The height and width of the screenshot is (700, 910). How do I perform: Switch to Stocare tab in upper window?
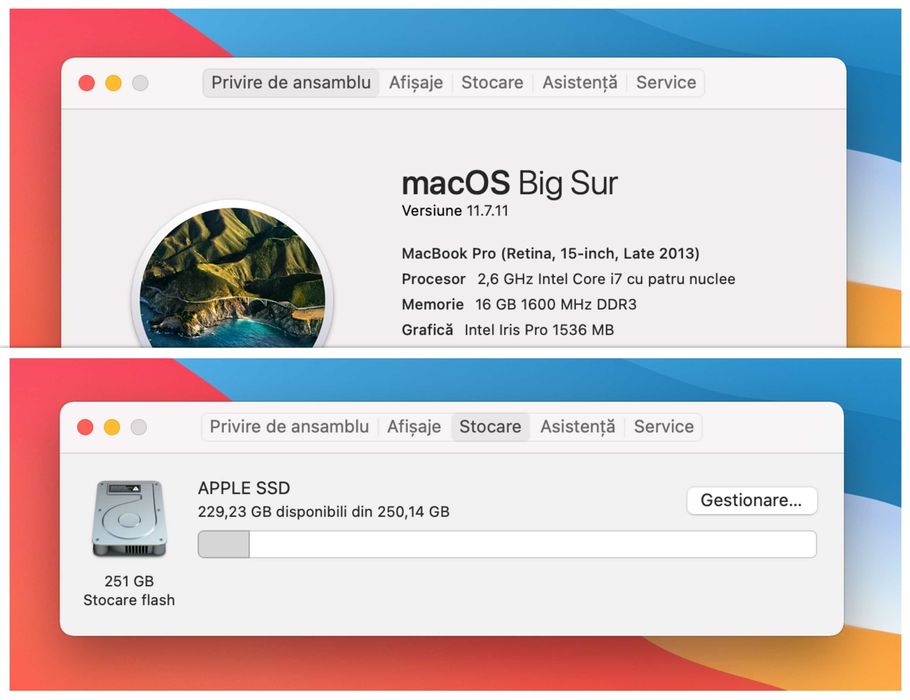[x=492, y=82]
